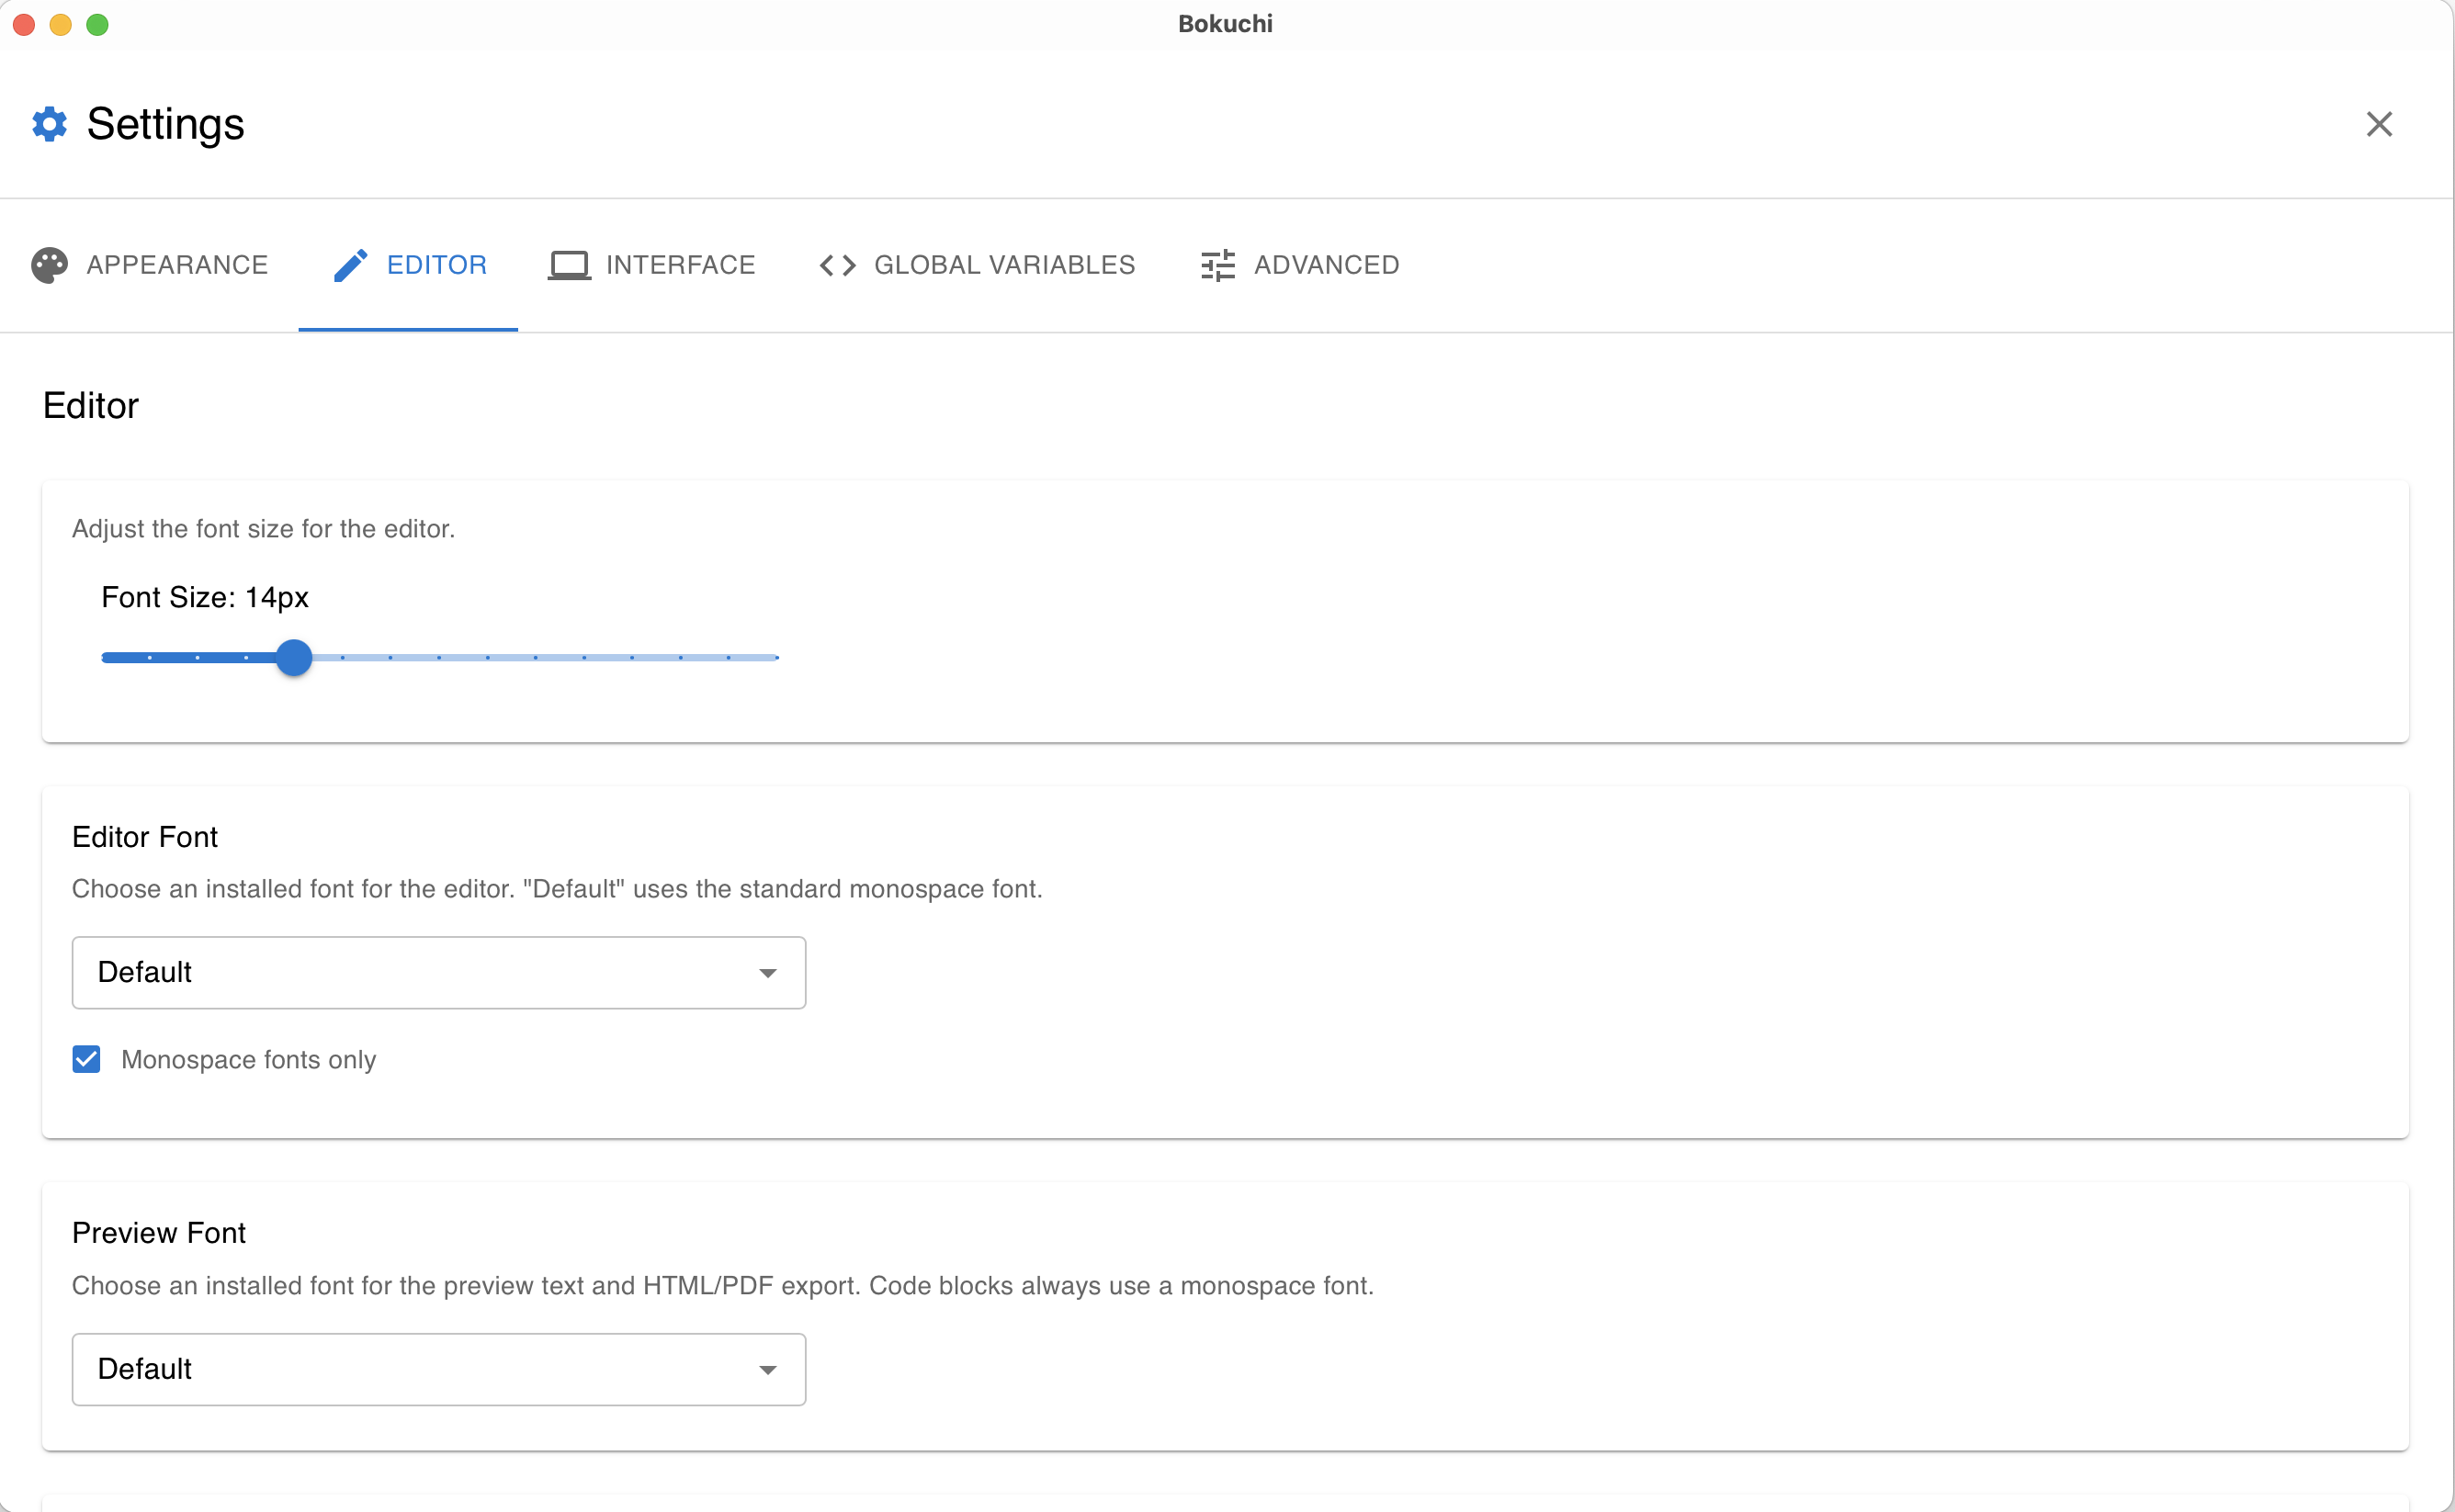Click the Global Variables code brackets icon
The height and width of the screenshot is (1512, 2455).
[838, 265]
